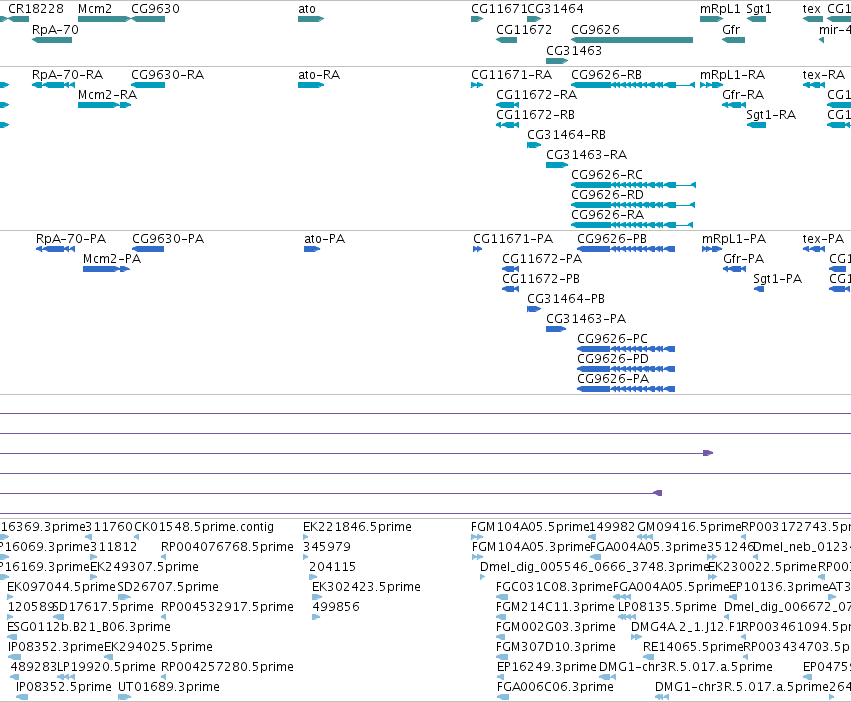Click the CG31464-RB transcript glyph

click(534, 145)
